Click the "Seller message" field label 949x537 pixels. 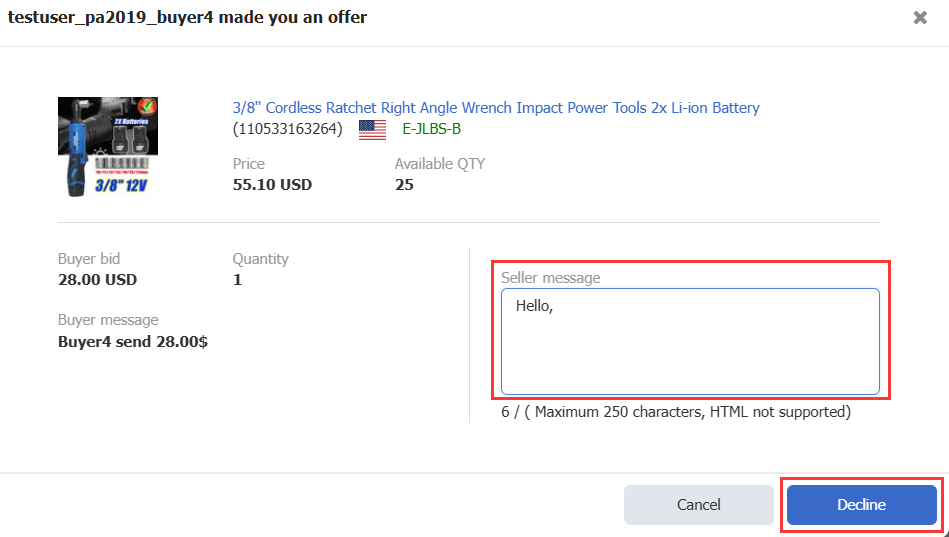point(551,278)
